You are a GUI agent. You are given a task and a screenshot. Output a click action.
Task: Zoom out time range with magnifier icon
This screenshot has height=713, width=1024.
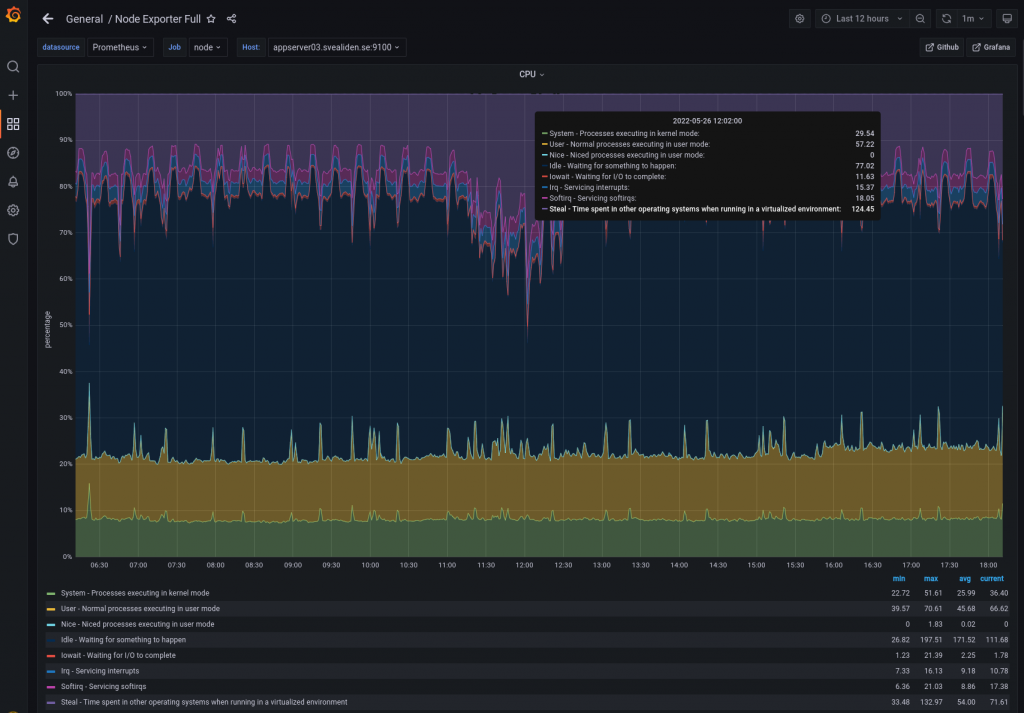(x=920, y=19)
